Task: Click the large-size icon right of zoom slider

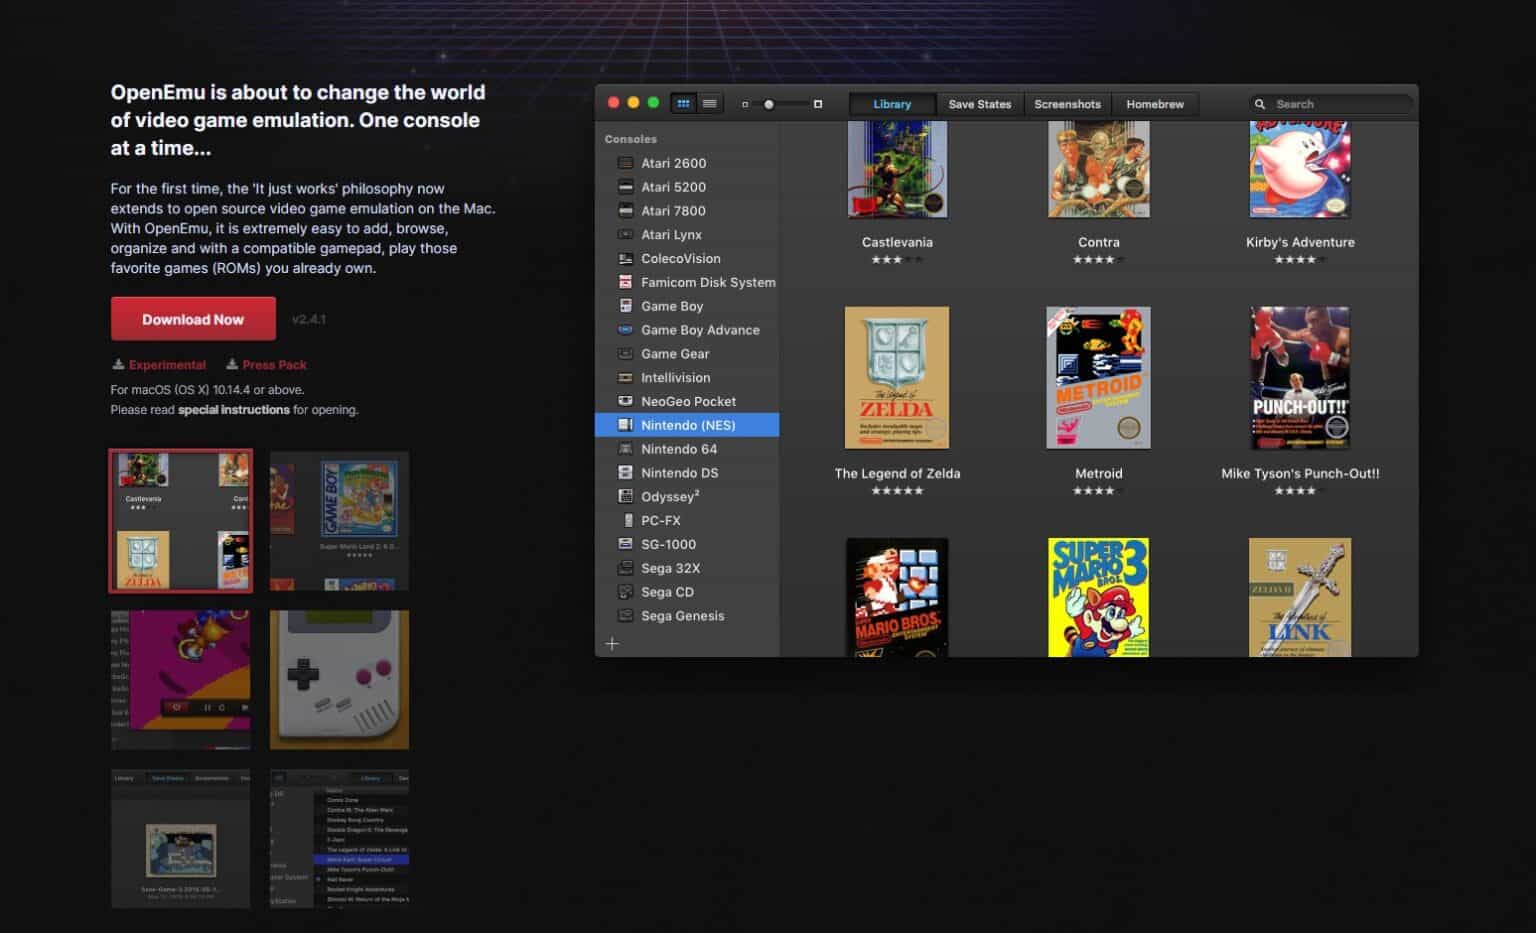Action: click(x=818, y=104)
